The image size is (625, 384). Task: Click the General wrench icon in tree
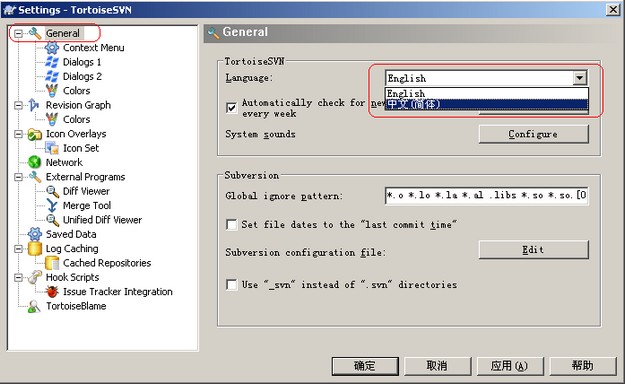pyautogui.click(x=35, y=33)
